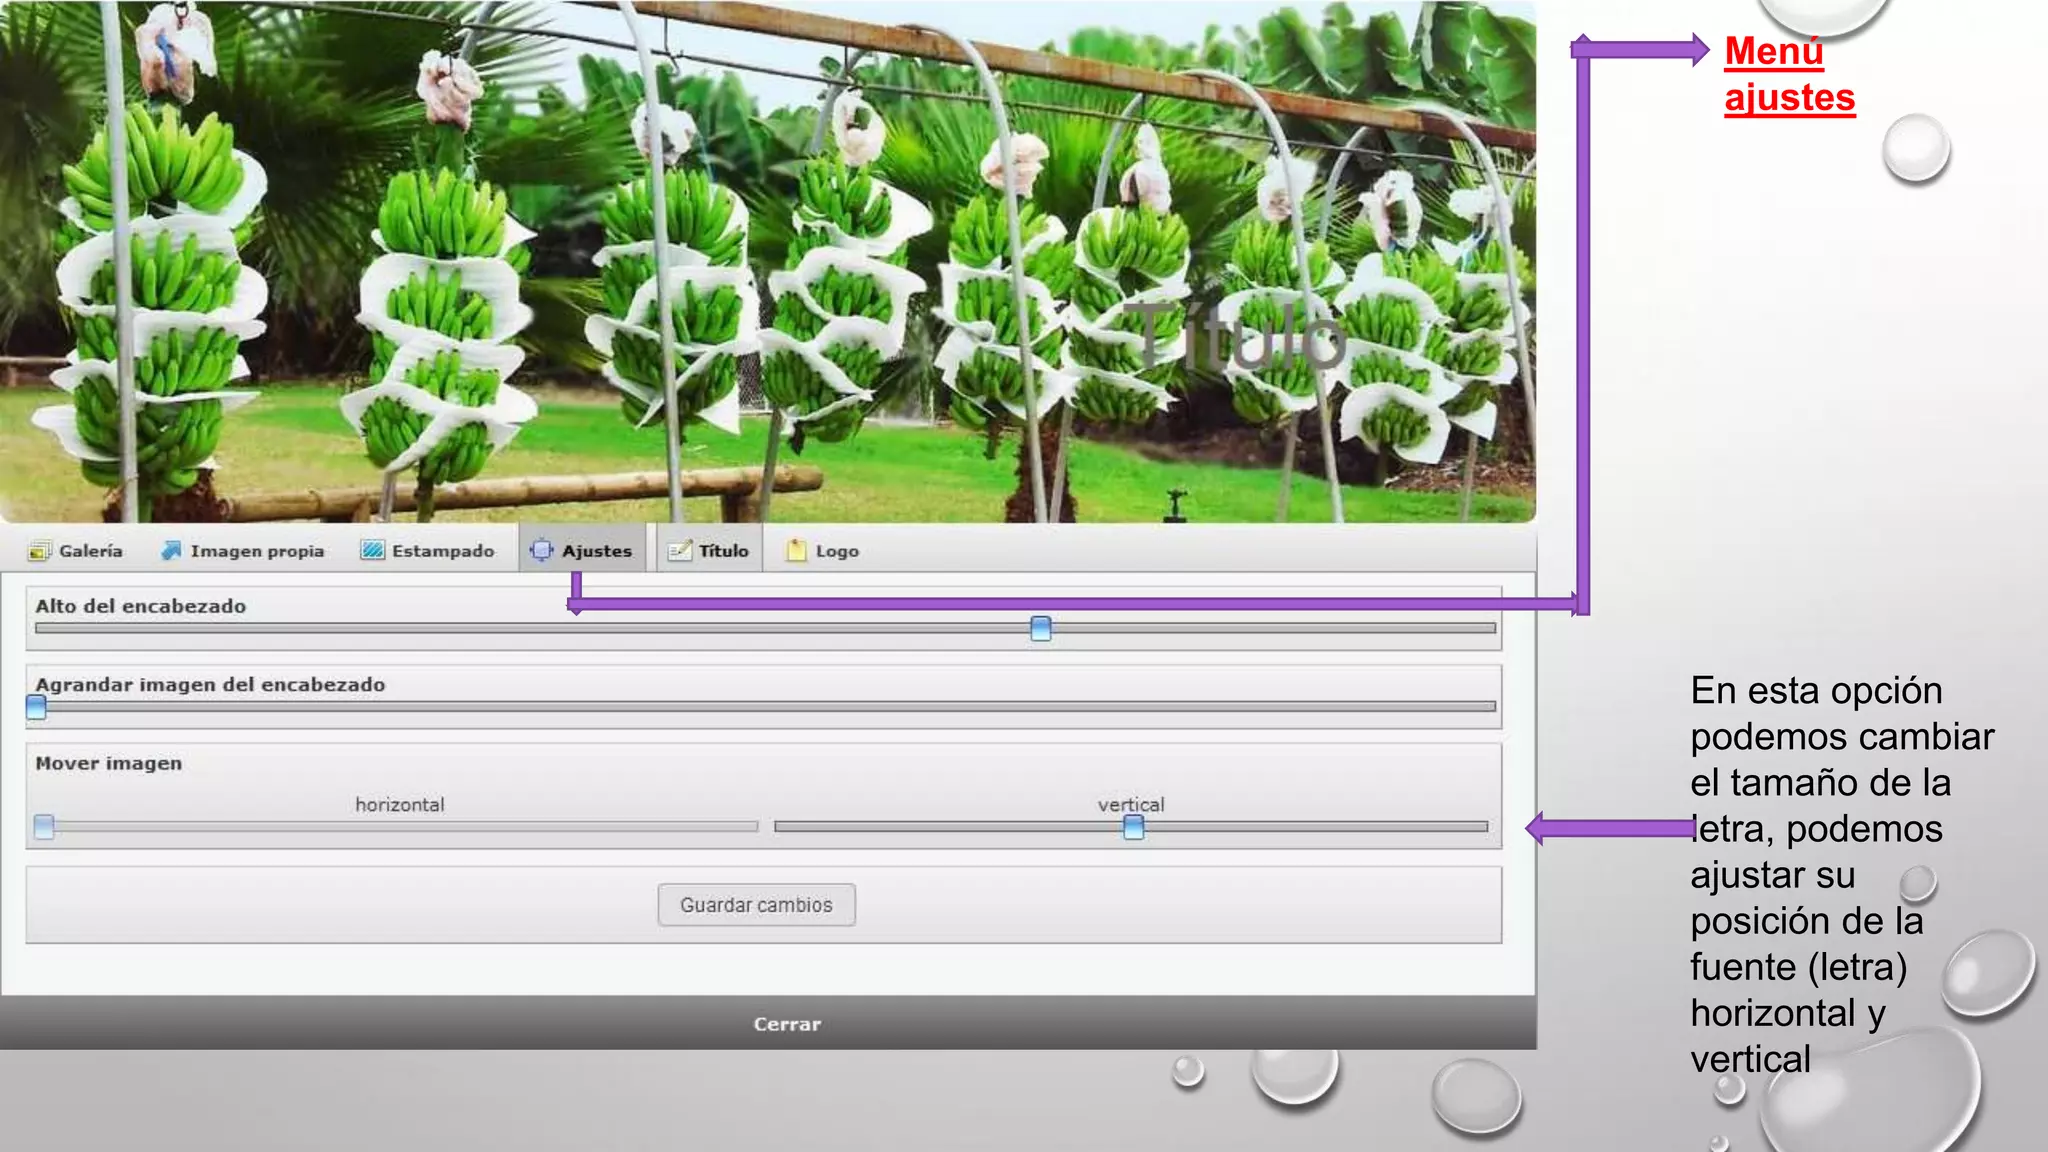This screenshot has height=1152, width=2048.
Task: Select the Ajustes tab label
Action: pyautogui.click(x=597, y=551)
